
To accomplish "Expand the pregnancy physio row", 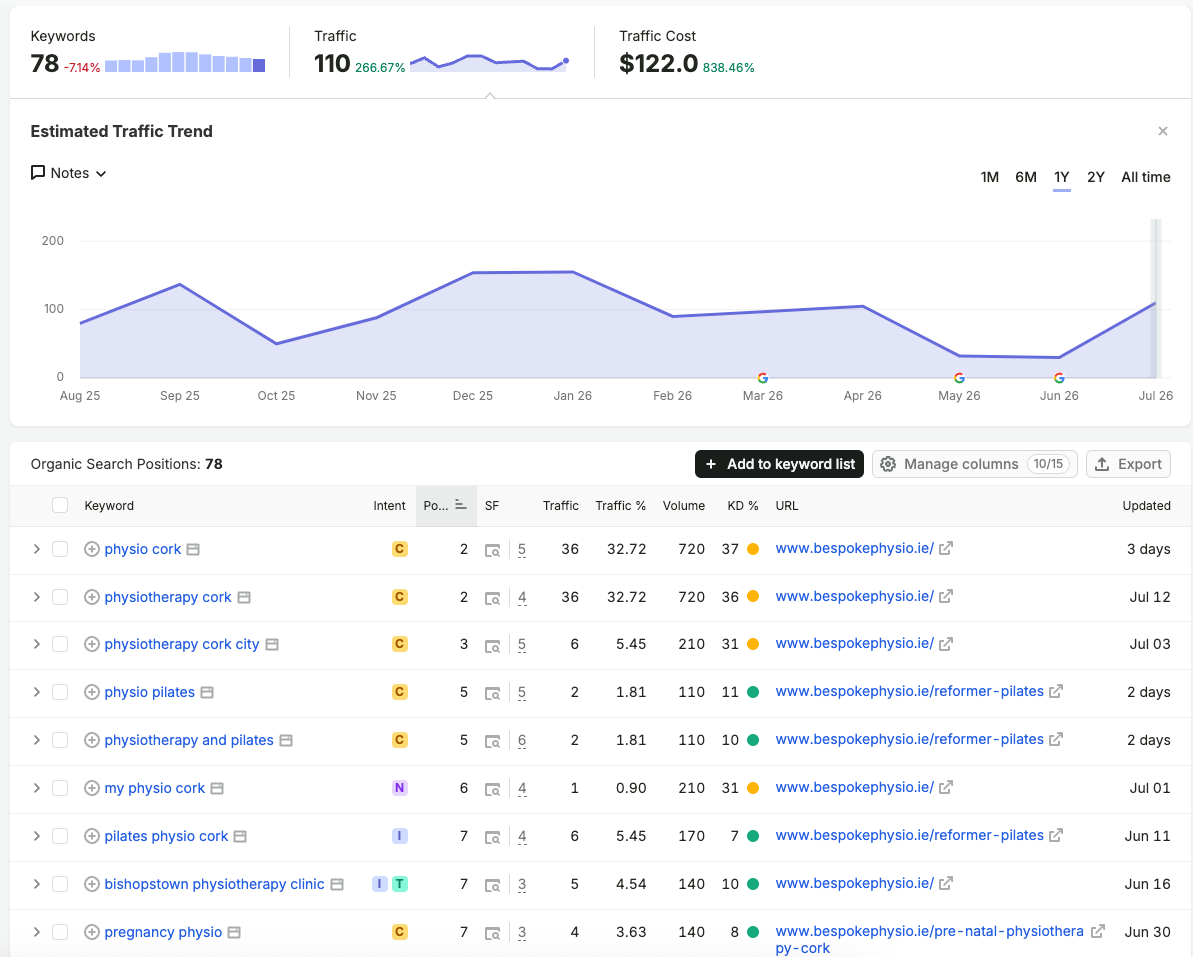I will click(36, 932).
